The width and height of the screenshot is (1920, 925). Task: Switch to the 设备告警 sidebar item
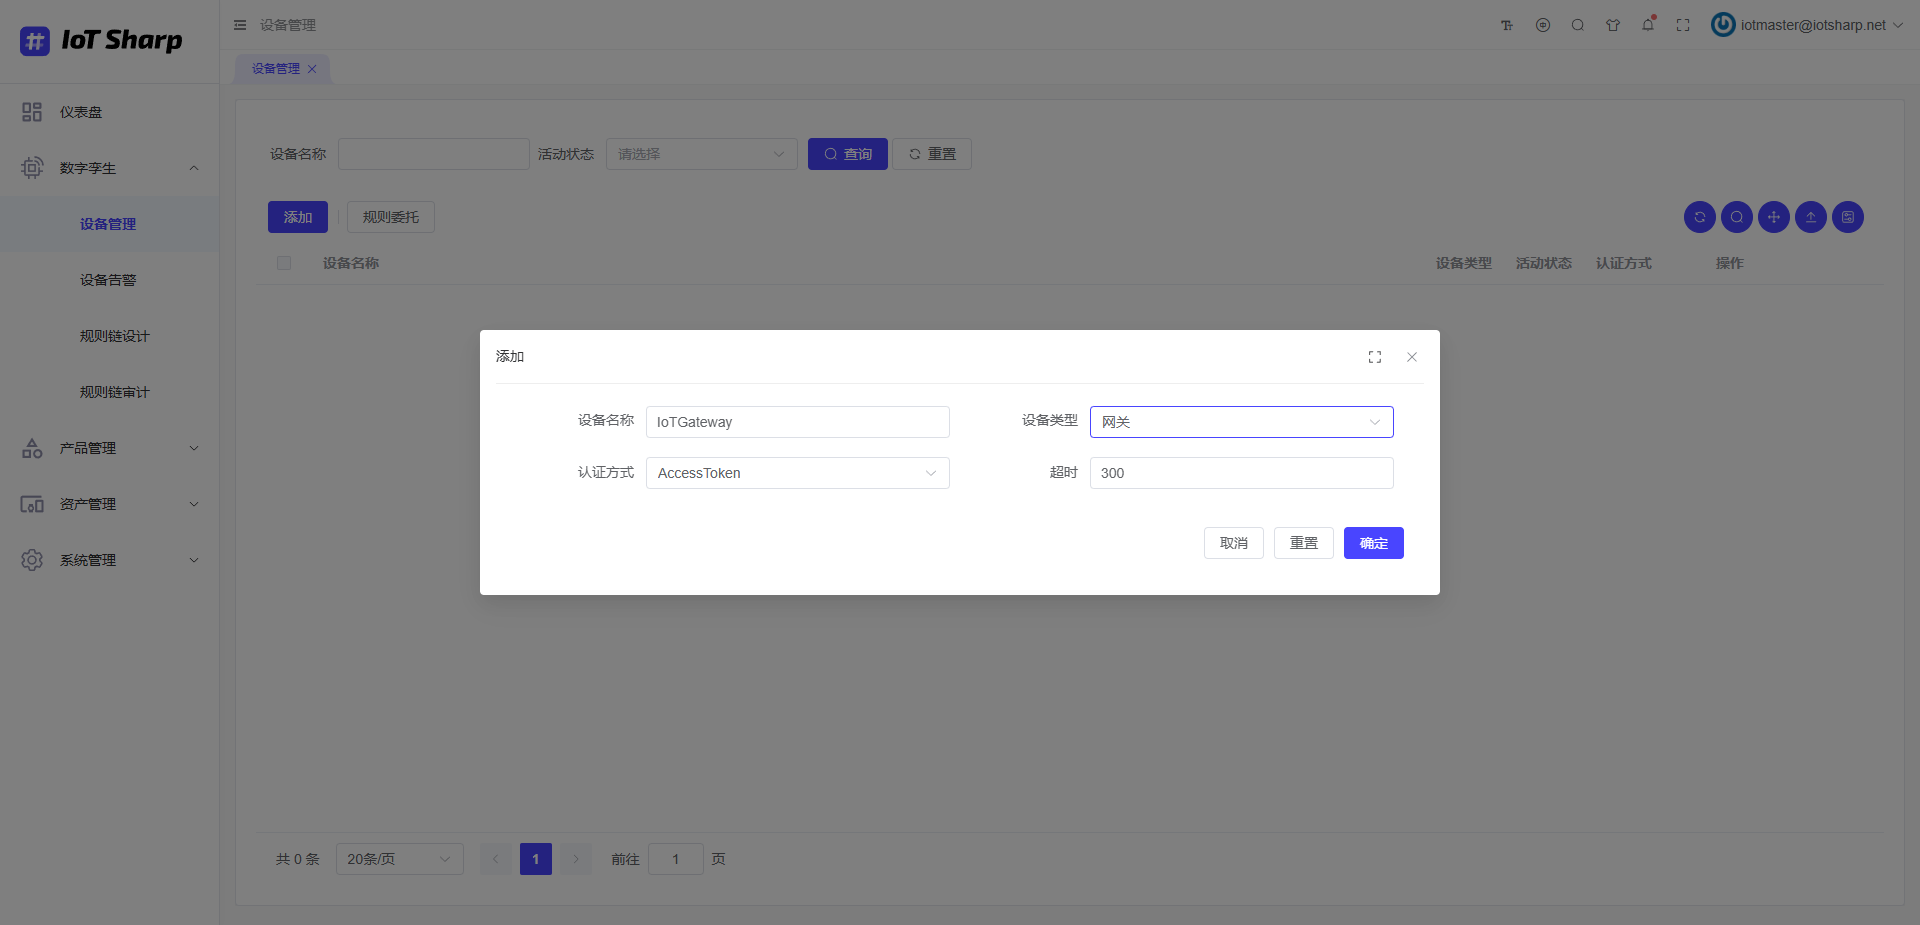pyautogui.click(x=108, y=279)
